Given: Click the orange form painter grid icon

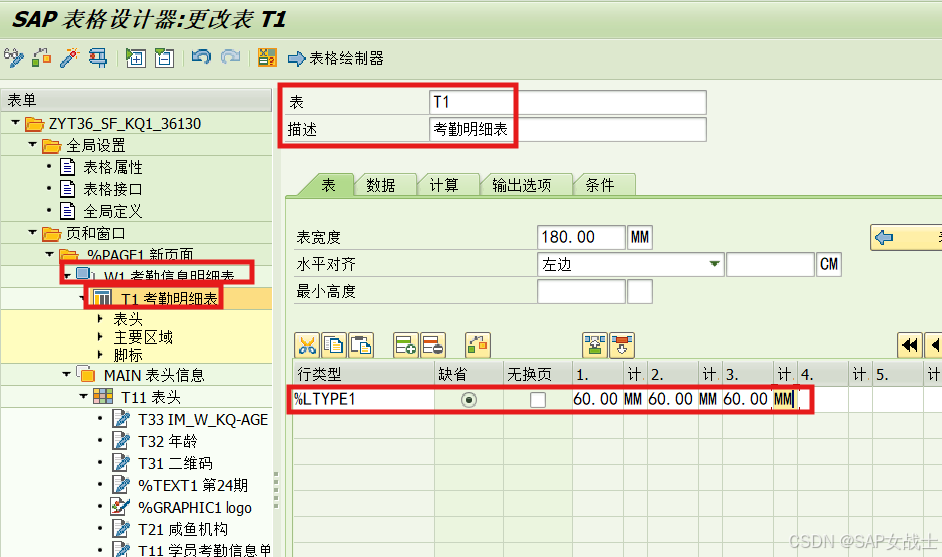Looking at the screenshot, I should point(267,58).
